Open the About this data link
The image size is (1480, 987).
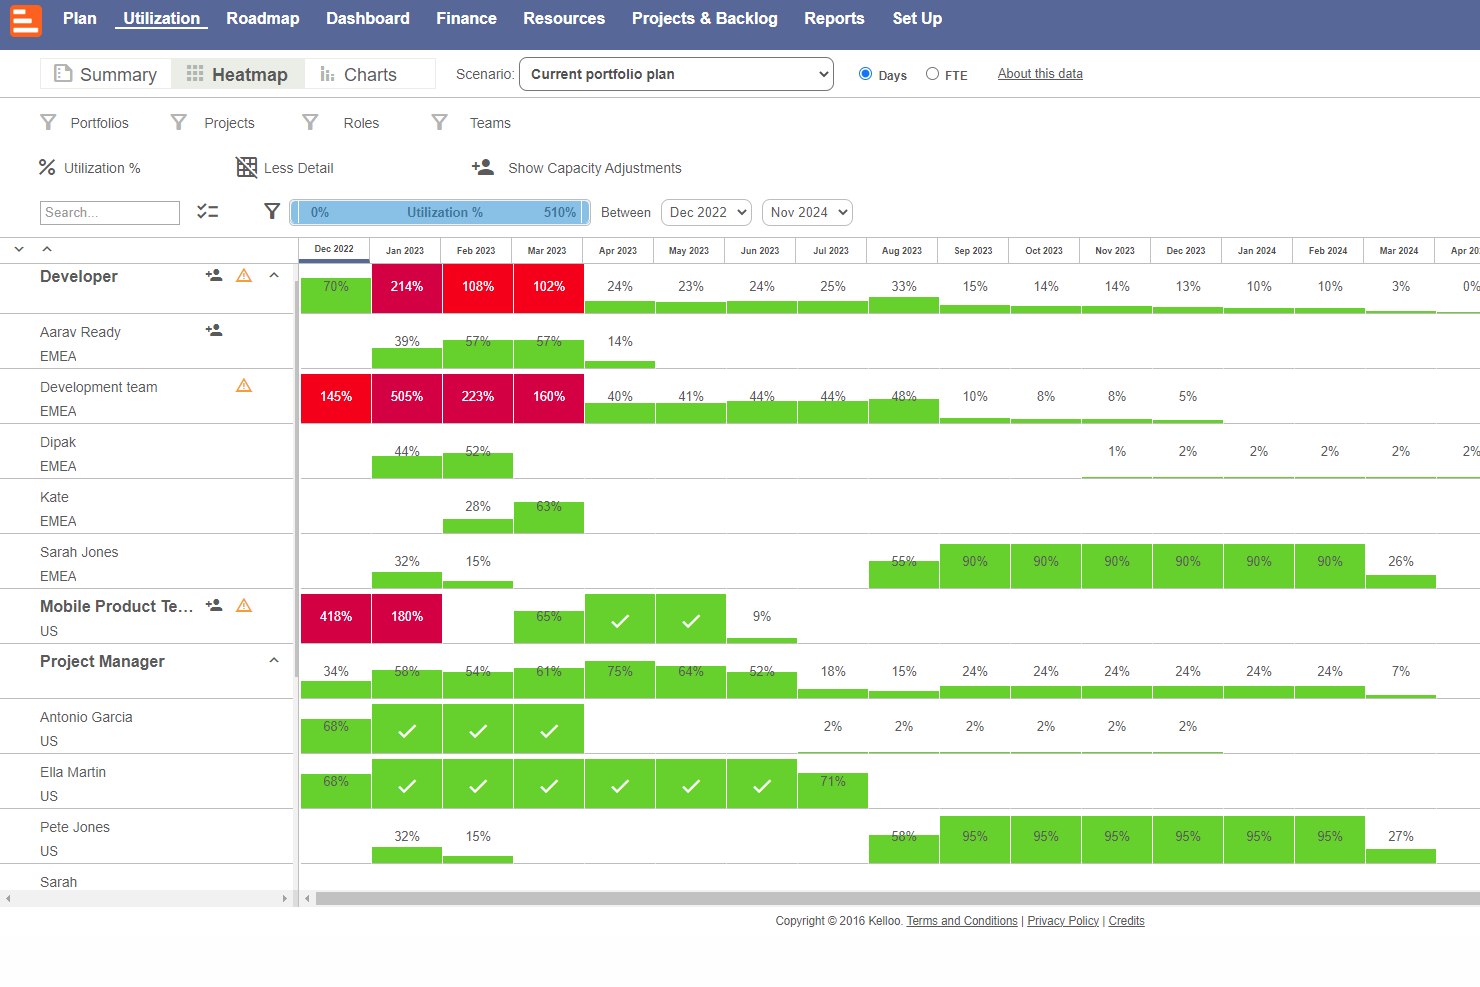pos(1040,74)
